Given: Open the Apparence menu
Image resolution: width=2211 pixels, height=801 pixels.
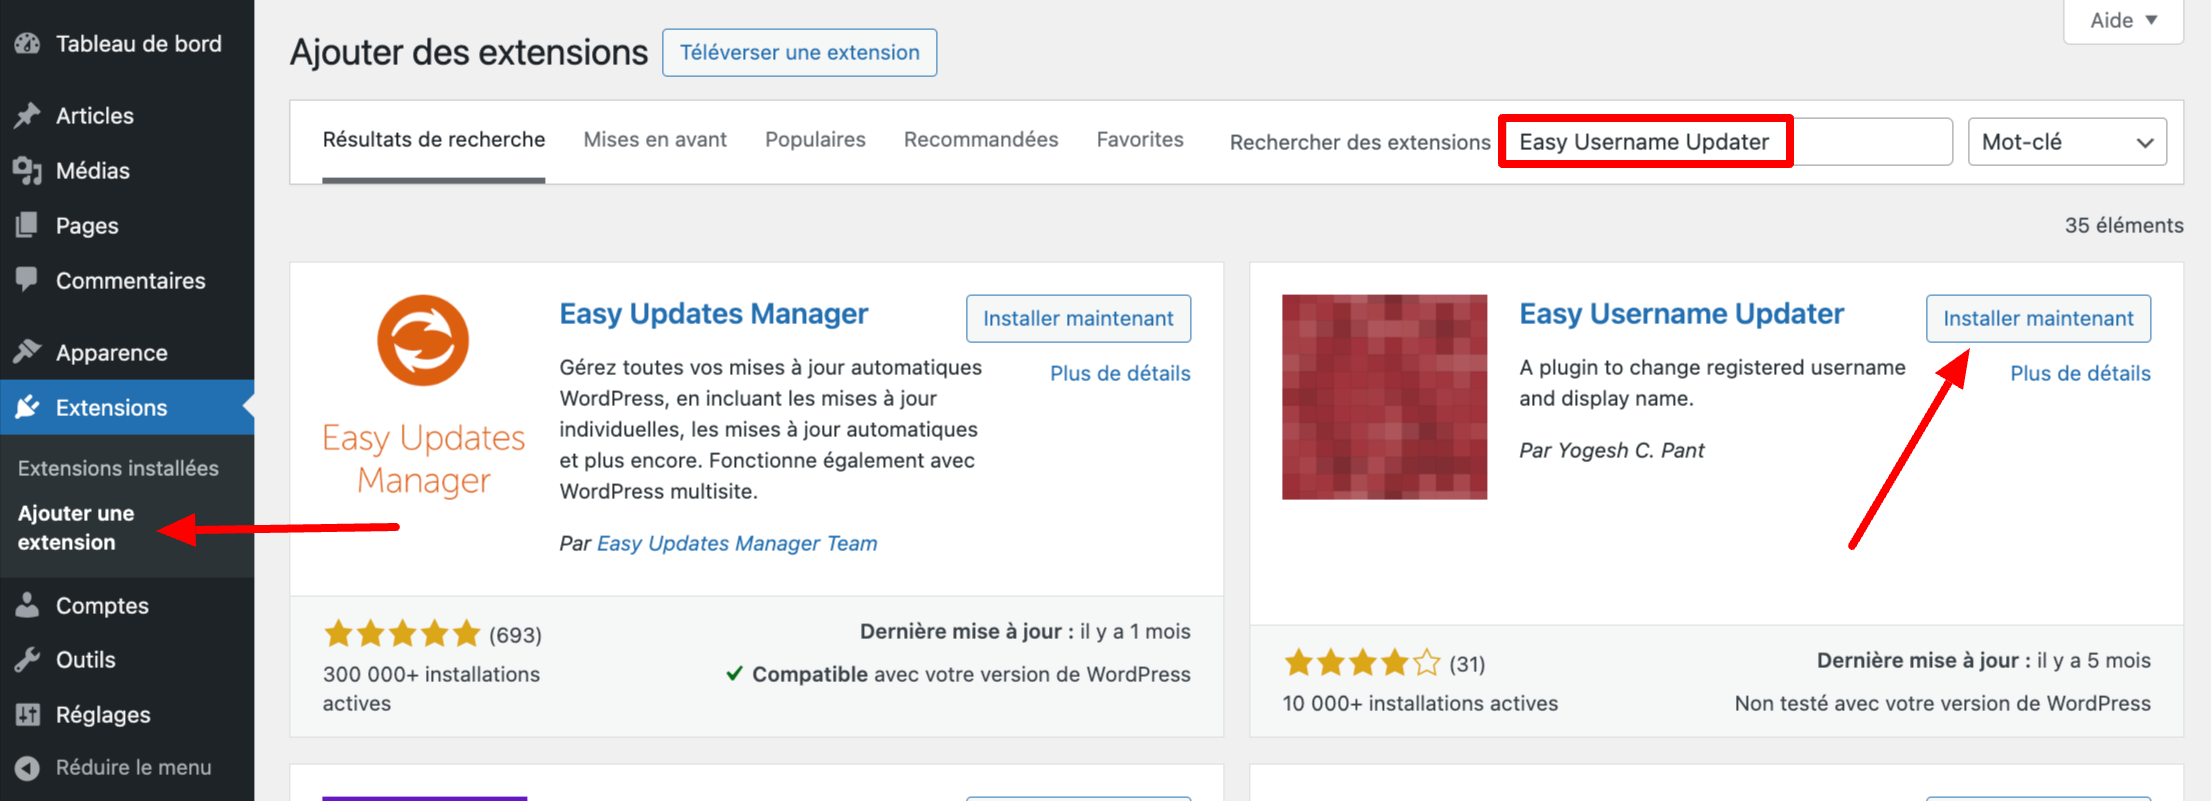Looking at the screenshot, I should (127, 352).
